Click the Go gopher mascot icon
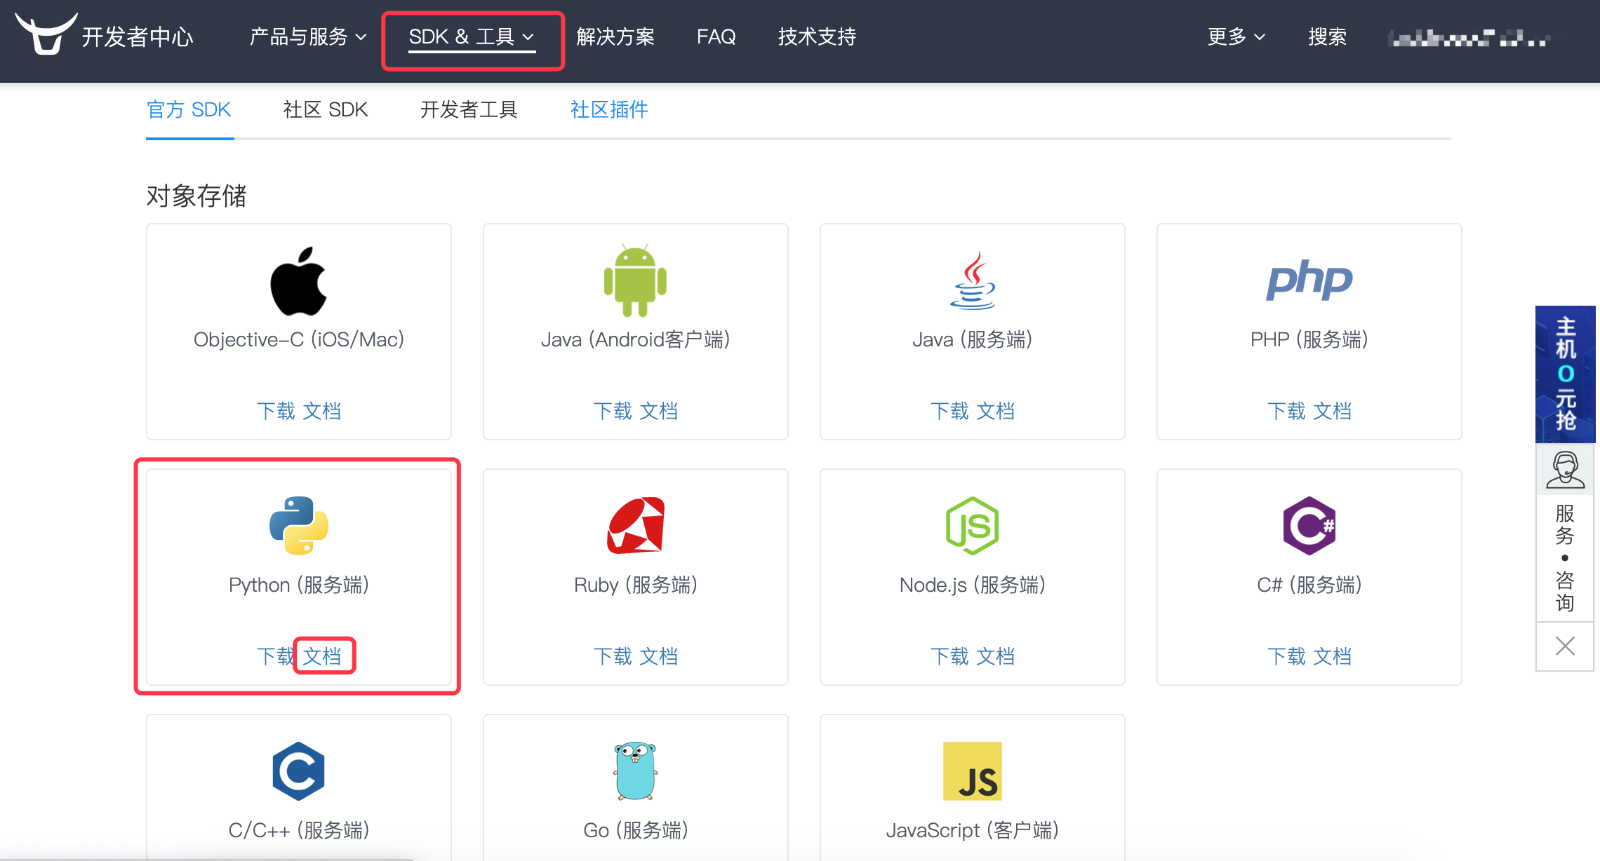Viewport: 1600px width, 861px height. (x=635, y=771)
